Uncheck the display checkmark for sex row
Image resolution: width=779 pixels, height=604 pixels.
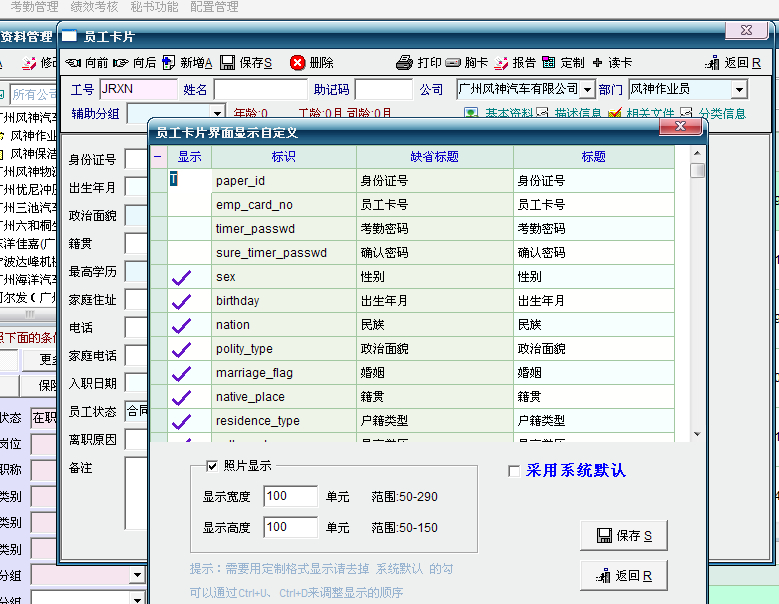pyautogui.click(x=182, y=277)
